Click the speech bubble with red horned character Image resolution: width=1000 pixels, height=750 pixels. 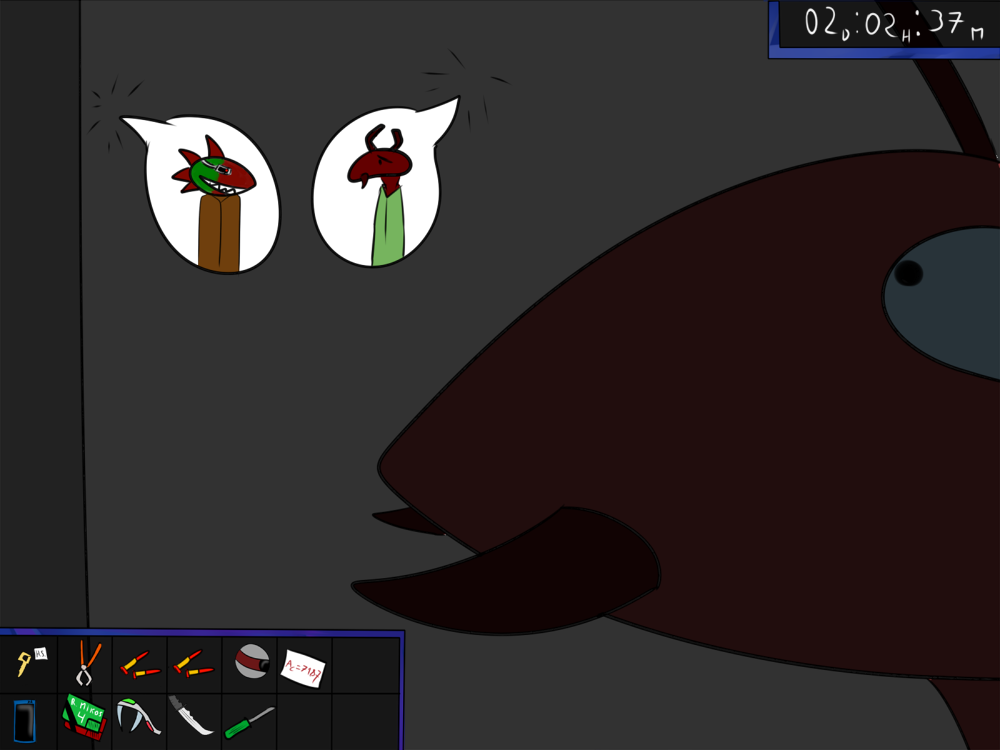[x=380, y=190]
